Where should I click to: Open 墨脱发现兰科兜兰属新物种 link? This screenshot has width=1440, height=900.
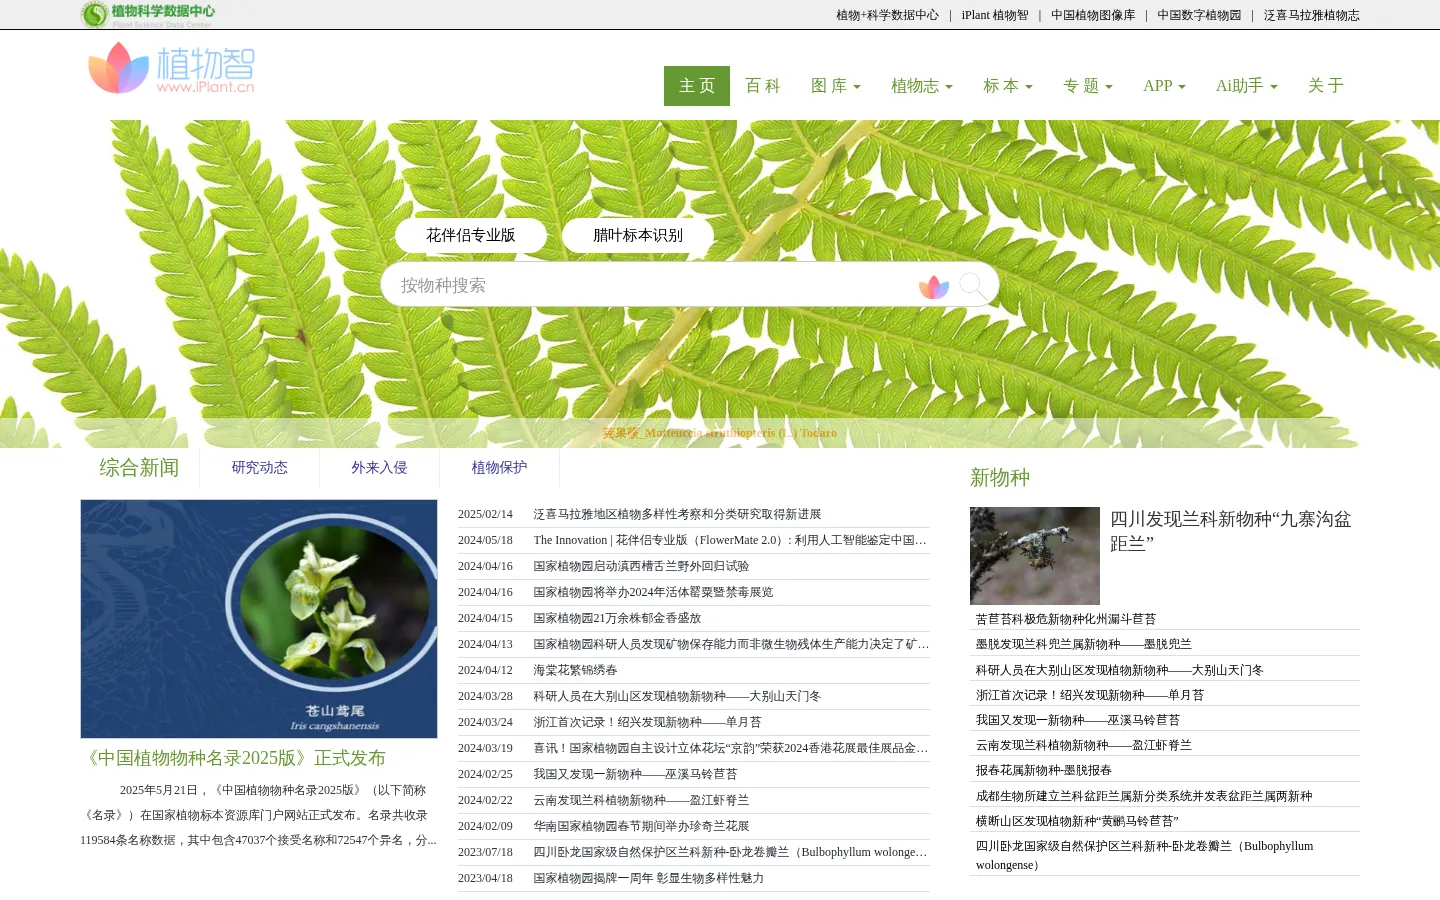click(1084, 644)
